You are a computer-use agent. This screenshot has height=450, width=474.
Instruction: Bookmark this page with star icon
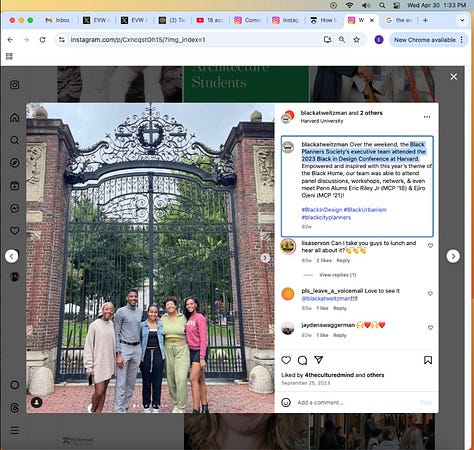click(x=356, y=40)
